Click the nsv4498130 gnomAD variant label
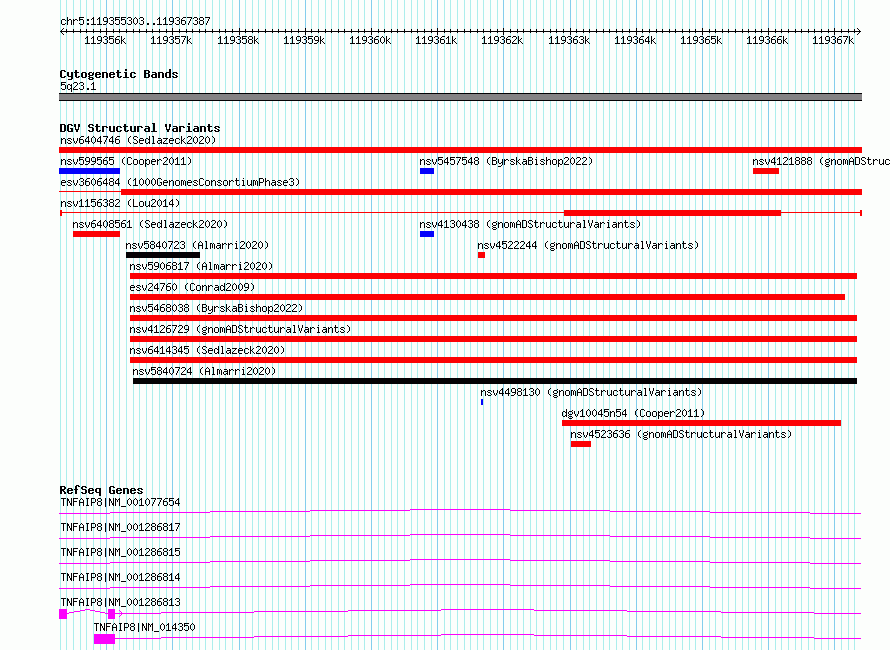This screenshot has height=650, width=890. coord(591,392)
